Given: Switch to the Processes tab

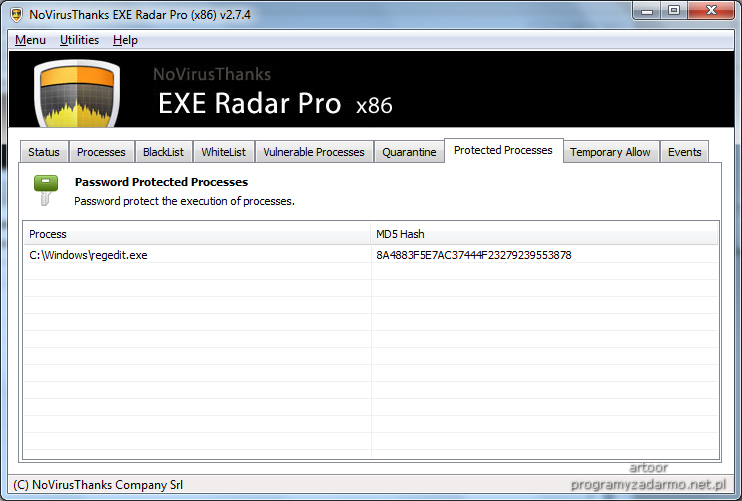Looking at the screenshot, I should click(x=101, y=152).
